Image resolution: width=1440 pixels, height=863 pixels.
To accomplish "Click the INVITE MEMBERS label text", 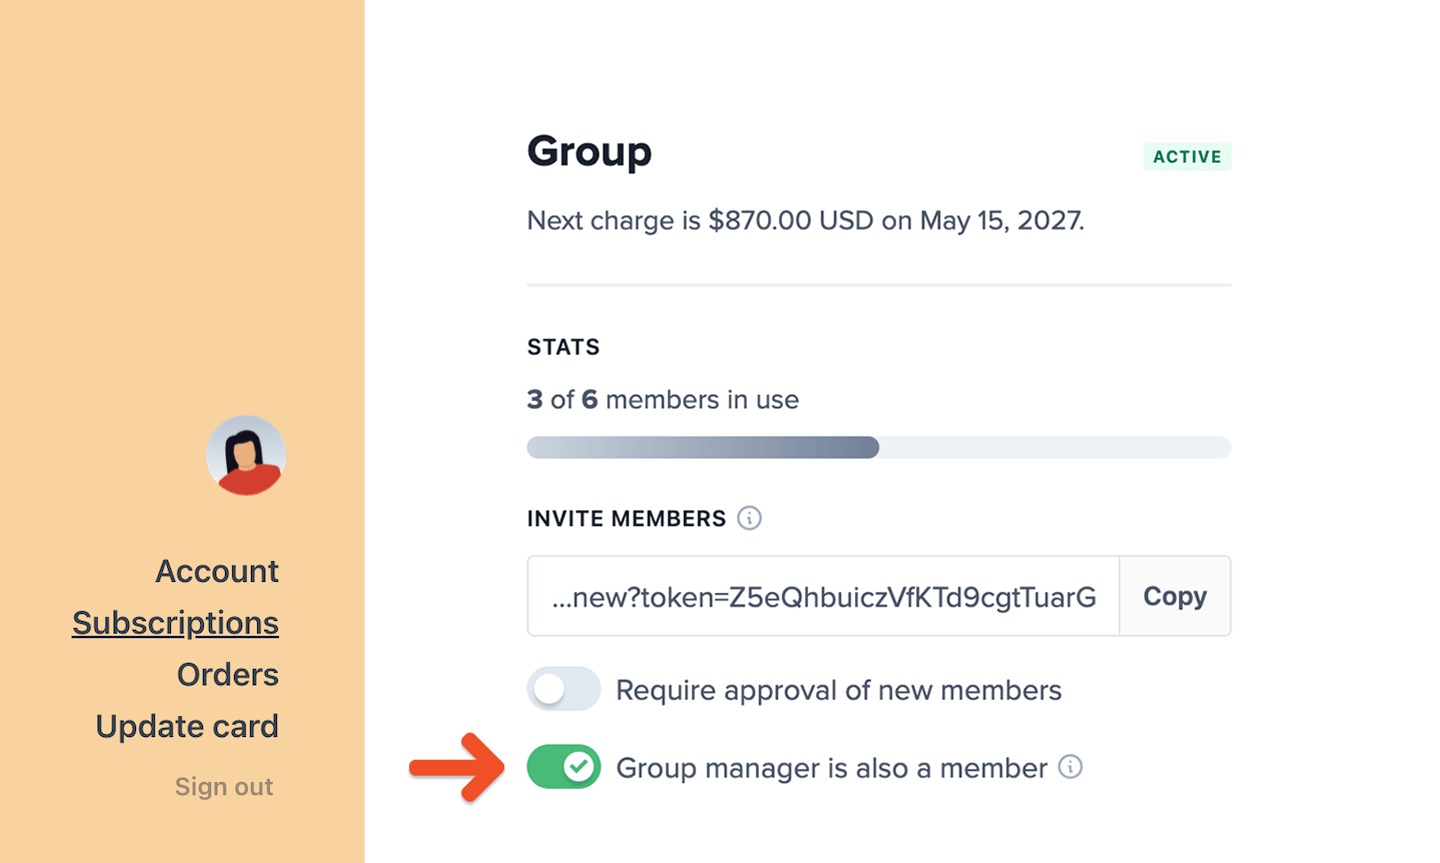I will [626, 519].
